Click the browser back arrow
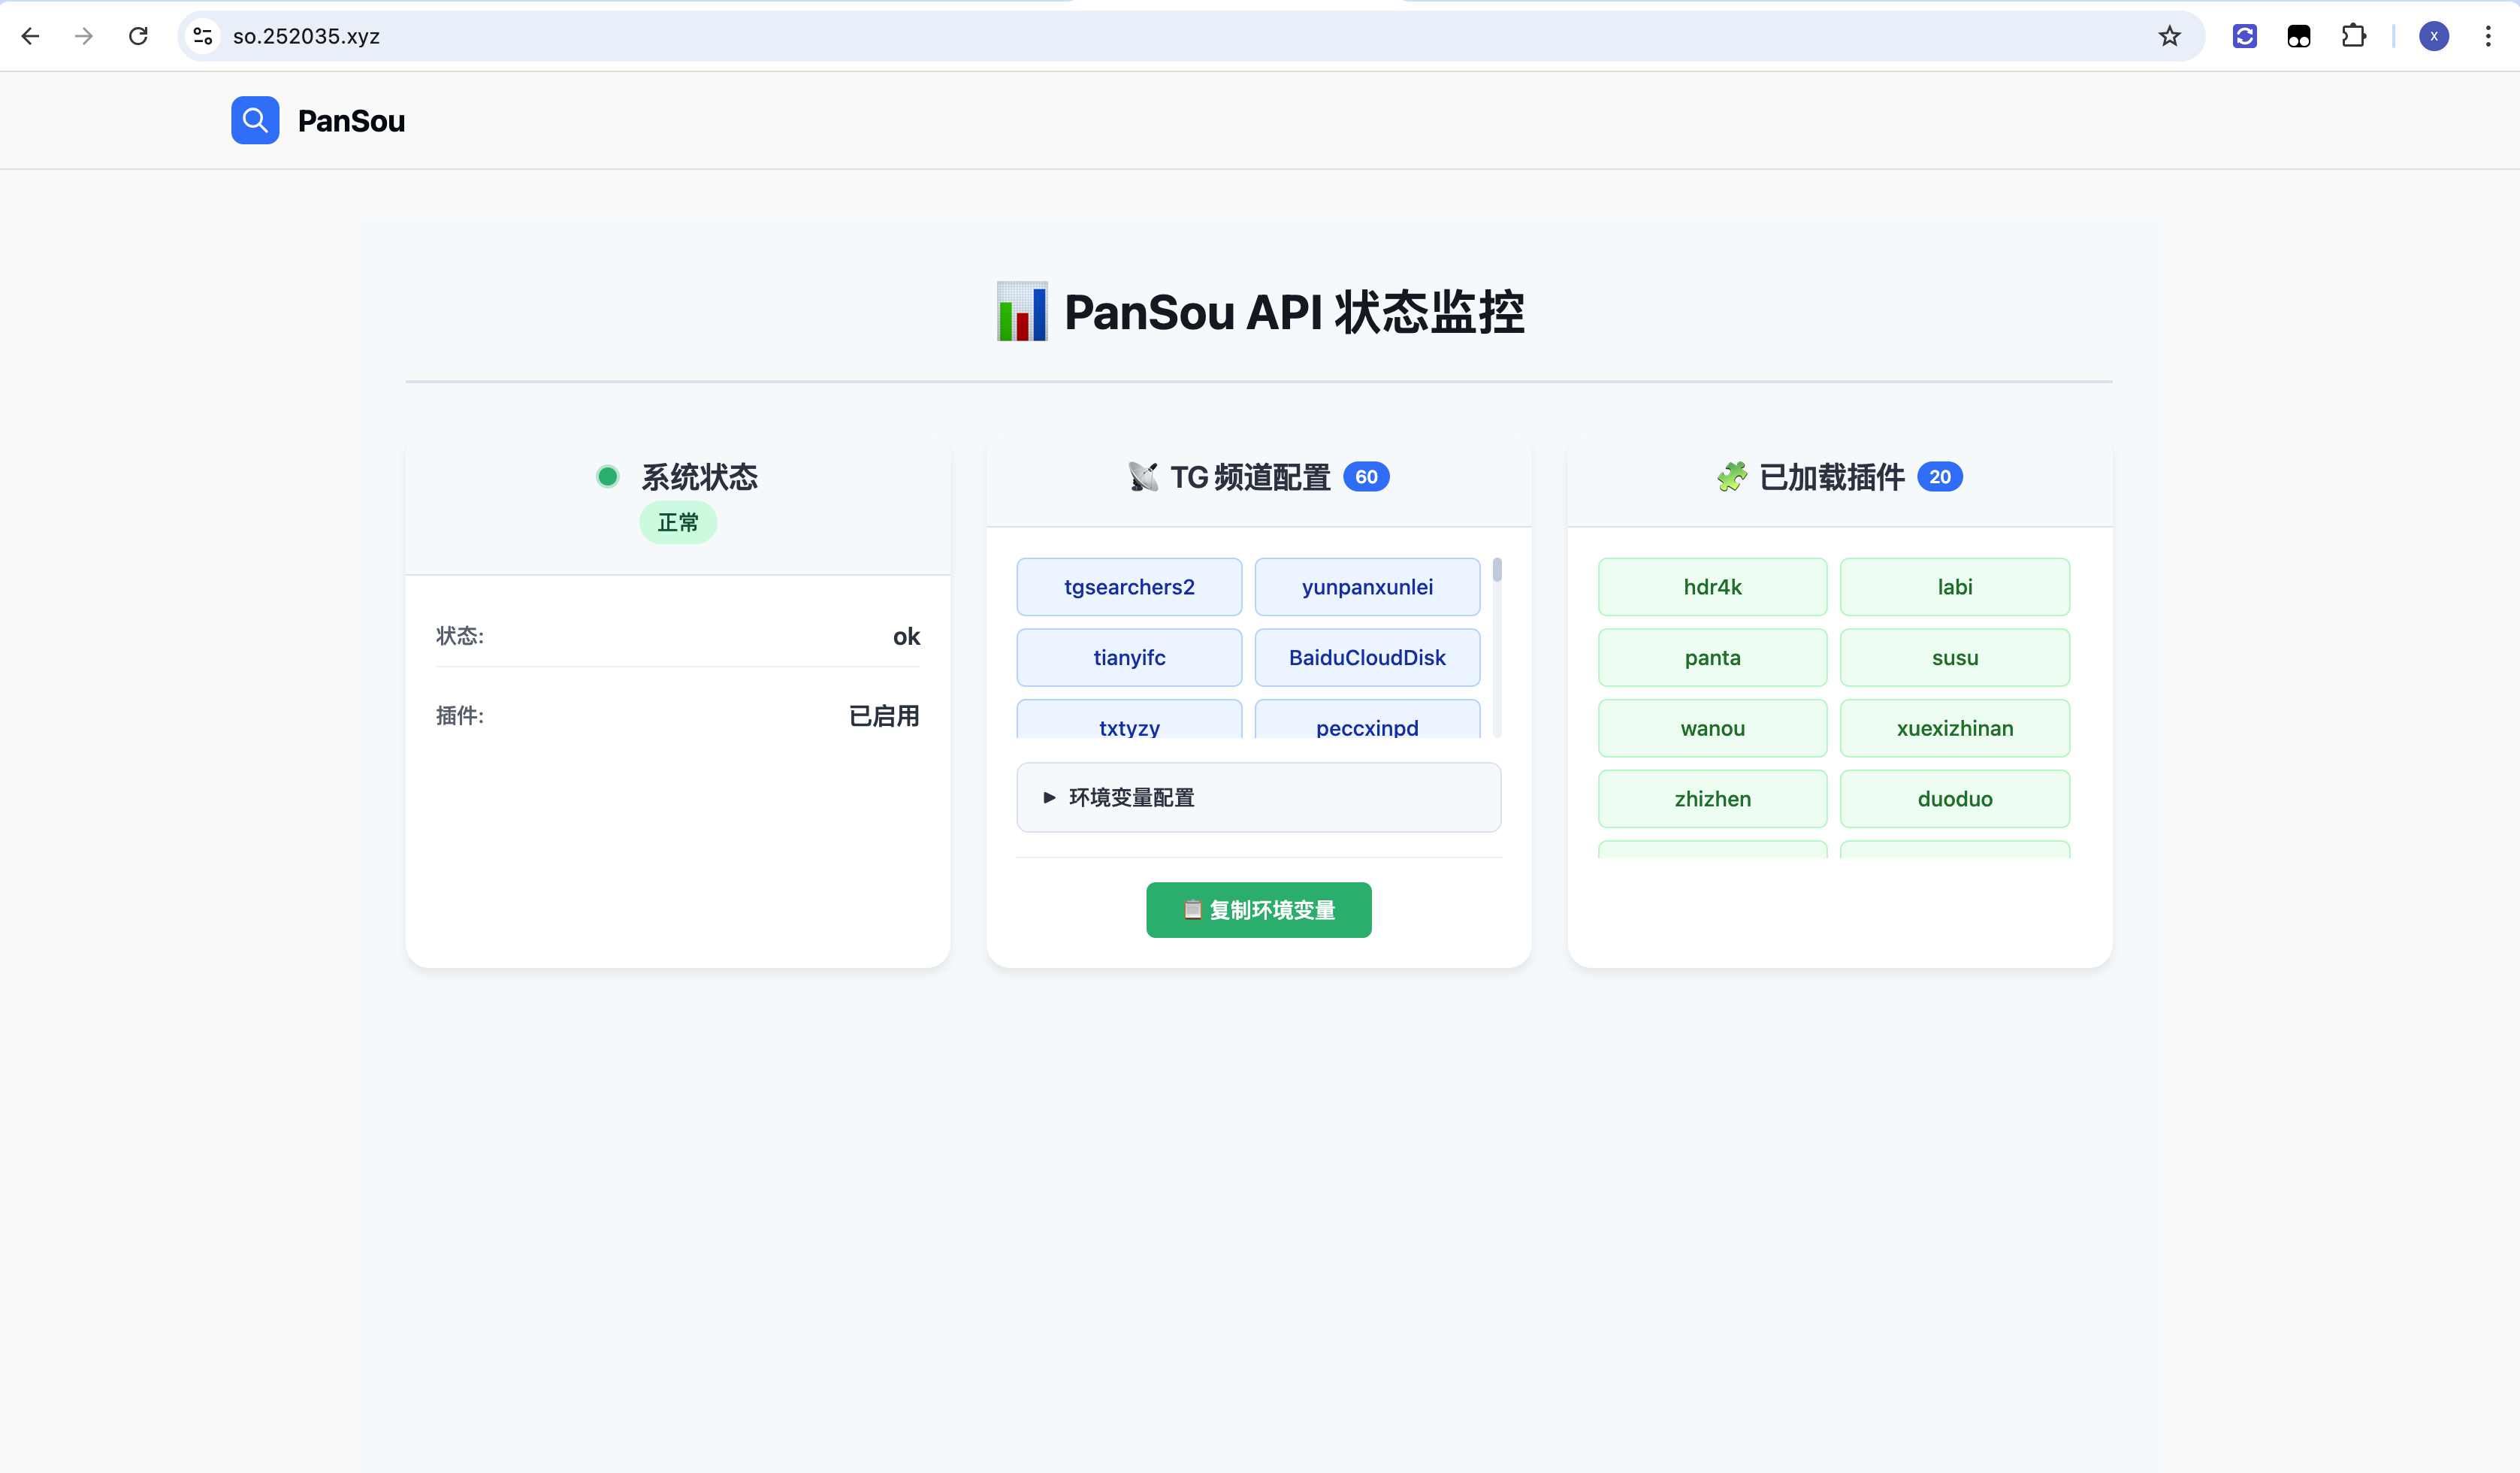Image resolution: width=2520 pixels, height=1473 pixels. [x=30, y=36]
